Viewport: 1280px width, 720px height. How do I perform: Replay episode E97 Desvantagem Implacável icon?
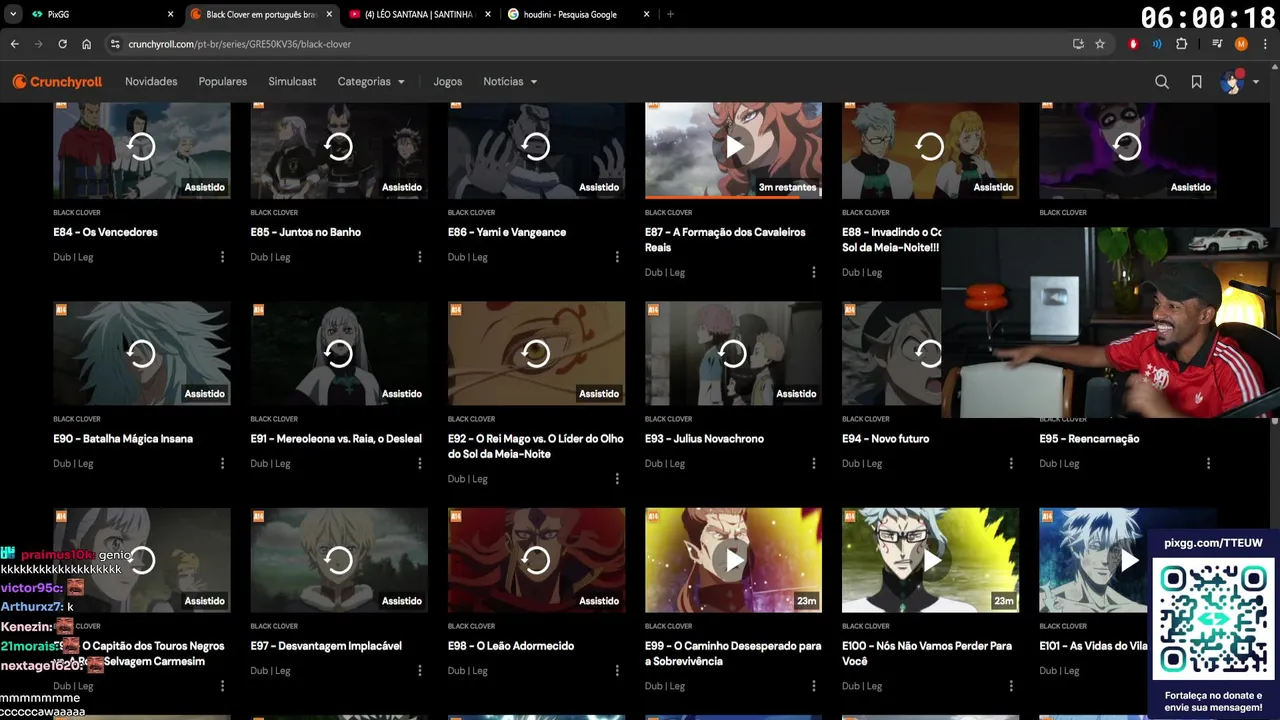338,561
